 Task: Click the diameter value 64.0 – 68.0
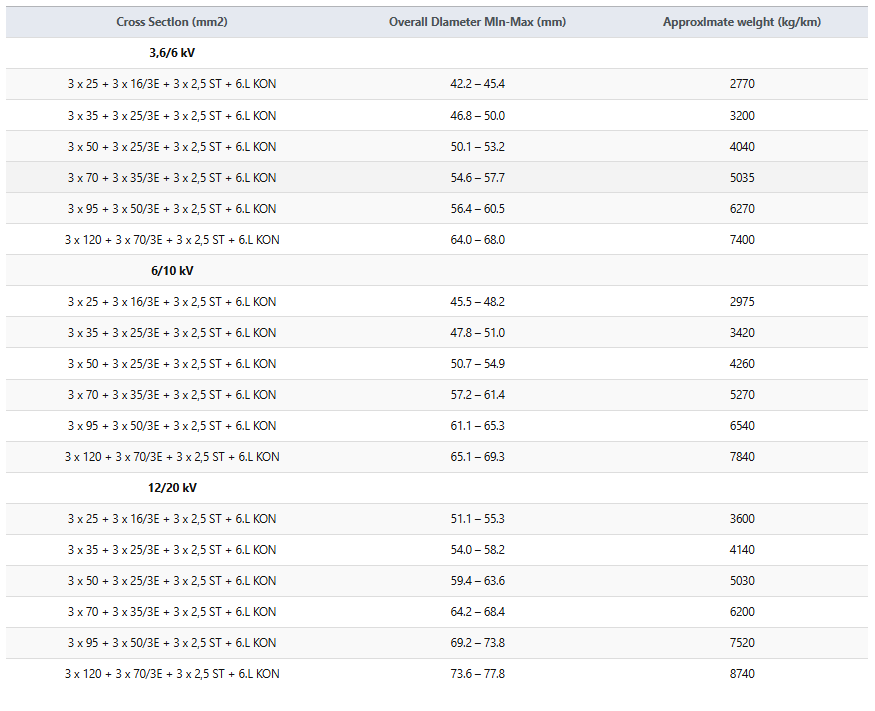click(x=478, y=240)
